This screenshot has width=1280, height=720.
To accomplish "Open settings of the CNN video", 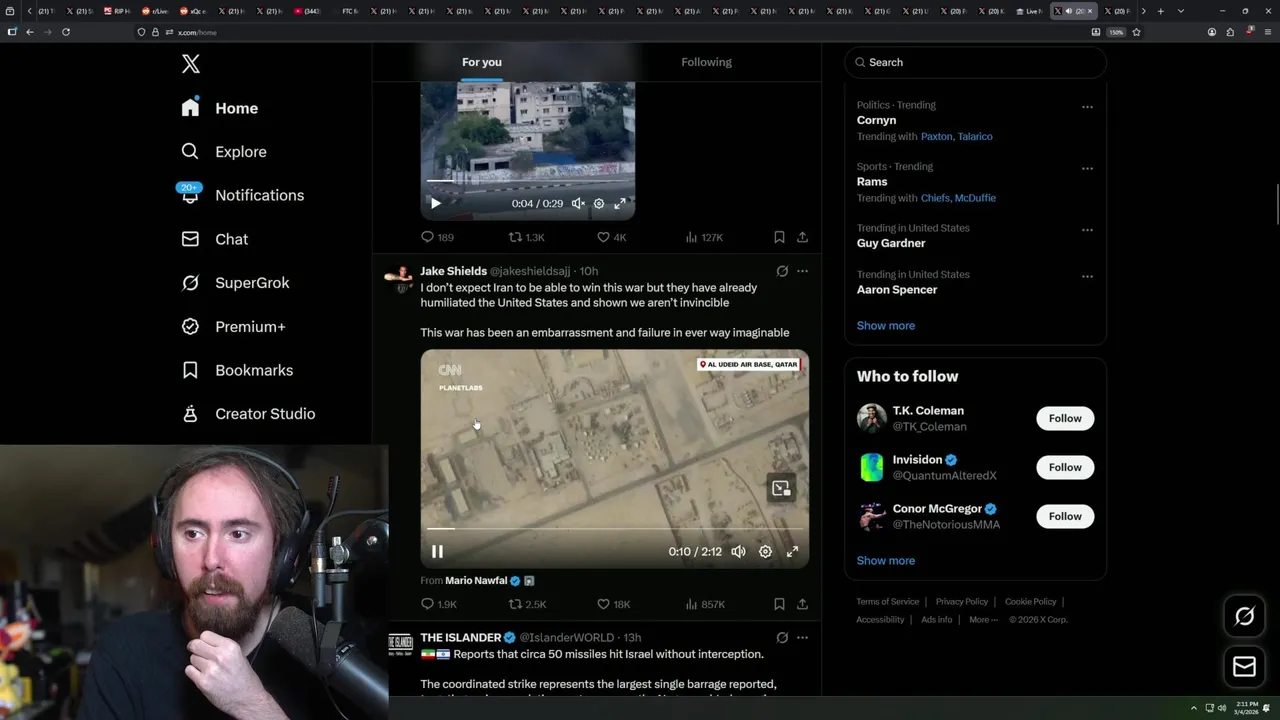I will 765,551.
